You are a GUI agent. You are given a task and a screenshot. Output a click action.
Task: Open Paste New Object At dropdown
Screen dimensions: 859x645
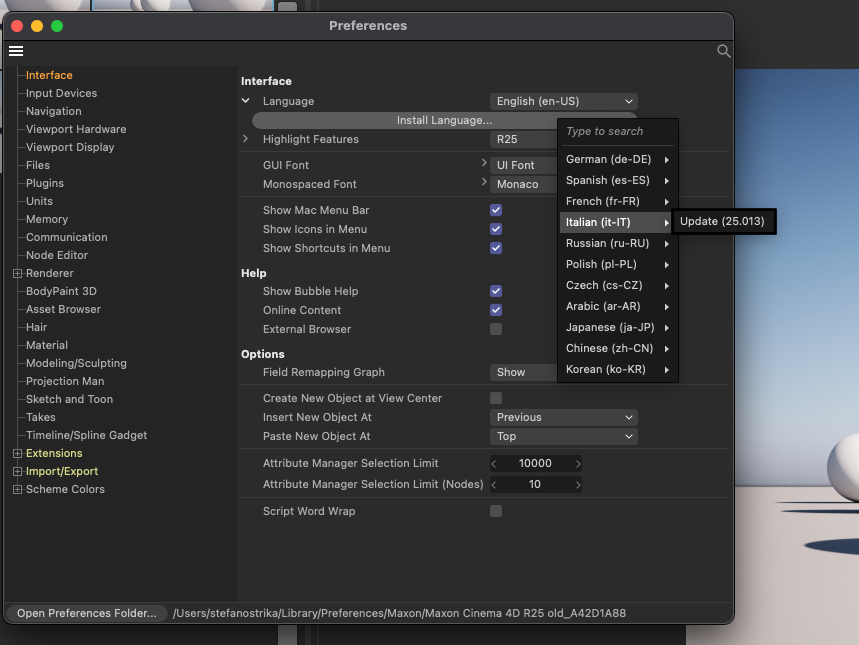tap(564, 436)
